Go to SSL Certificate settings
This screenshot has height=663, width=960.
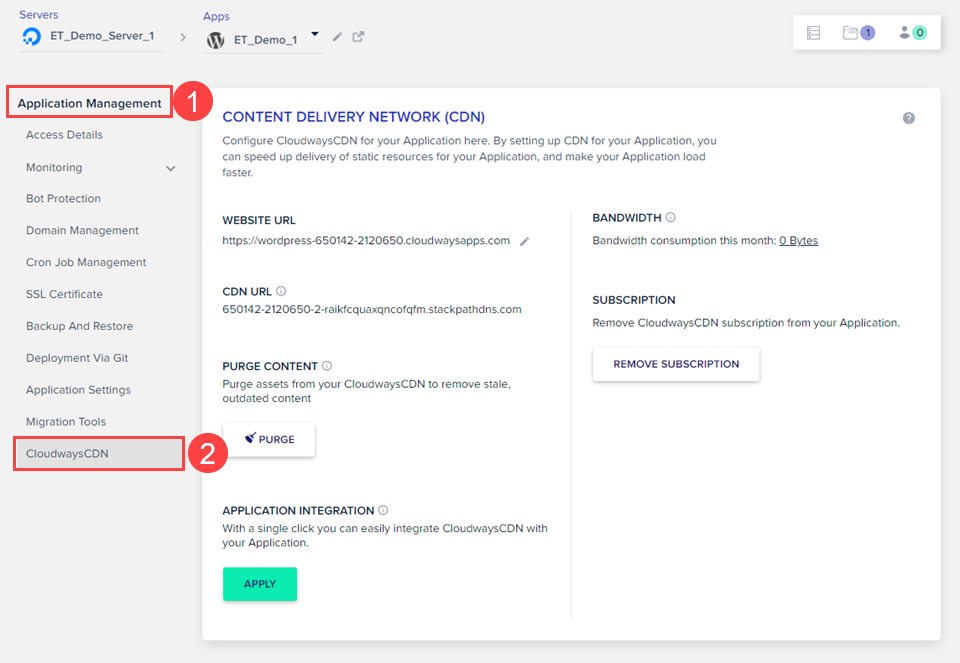(64, 294)
